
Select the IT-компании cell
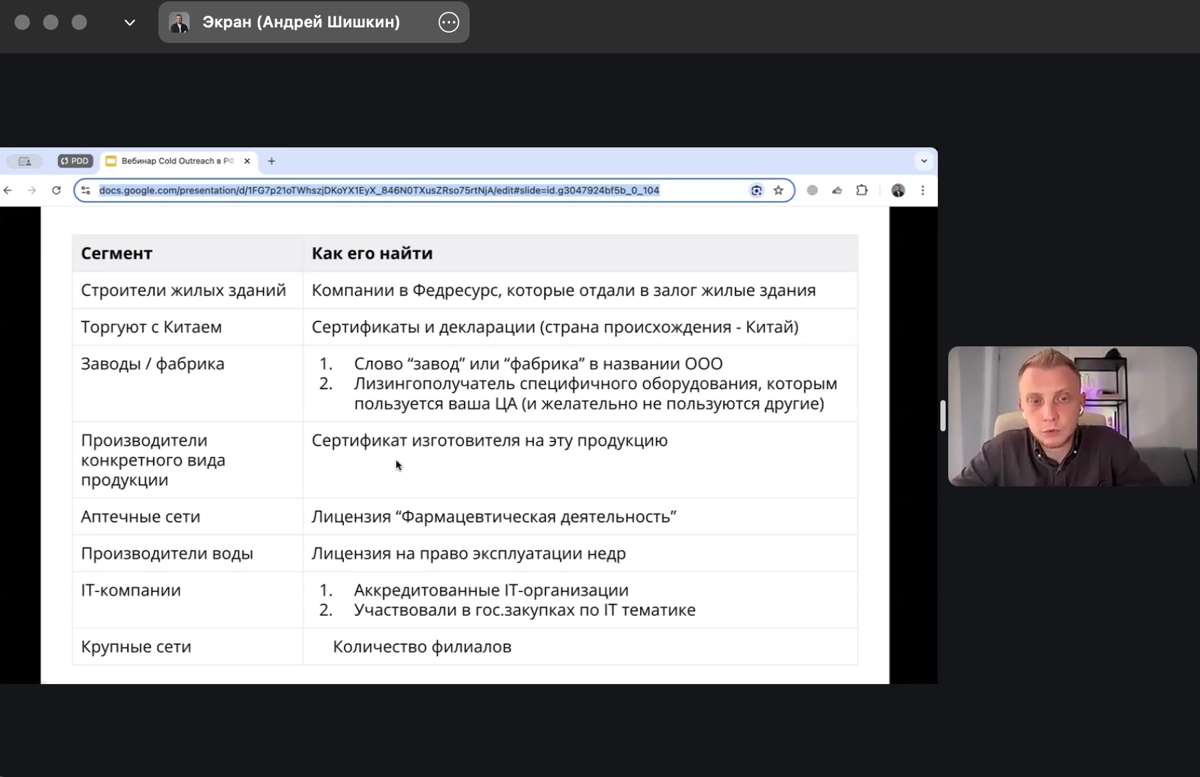[188, 600]
